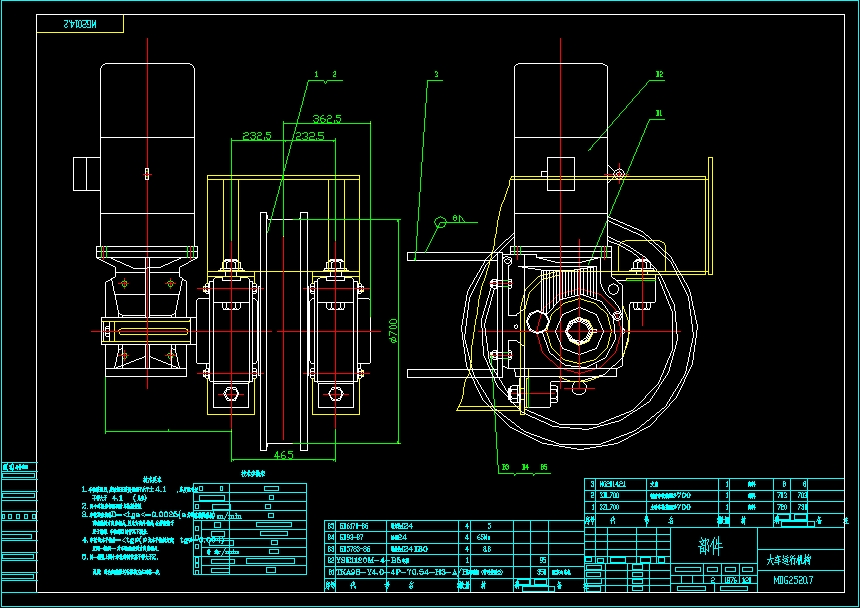Click the MDG25207 drawing number in title block
Screen dimensions: 860x608
click(794, 580)
